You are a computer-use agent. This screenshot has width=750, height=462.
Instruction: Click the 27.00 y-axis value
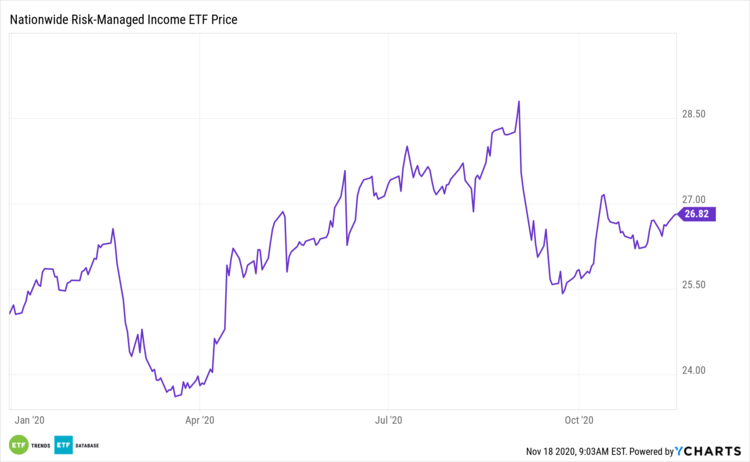pos(693,200)
